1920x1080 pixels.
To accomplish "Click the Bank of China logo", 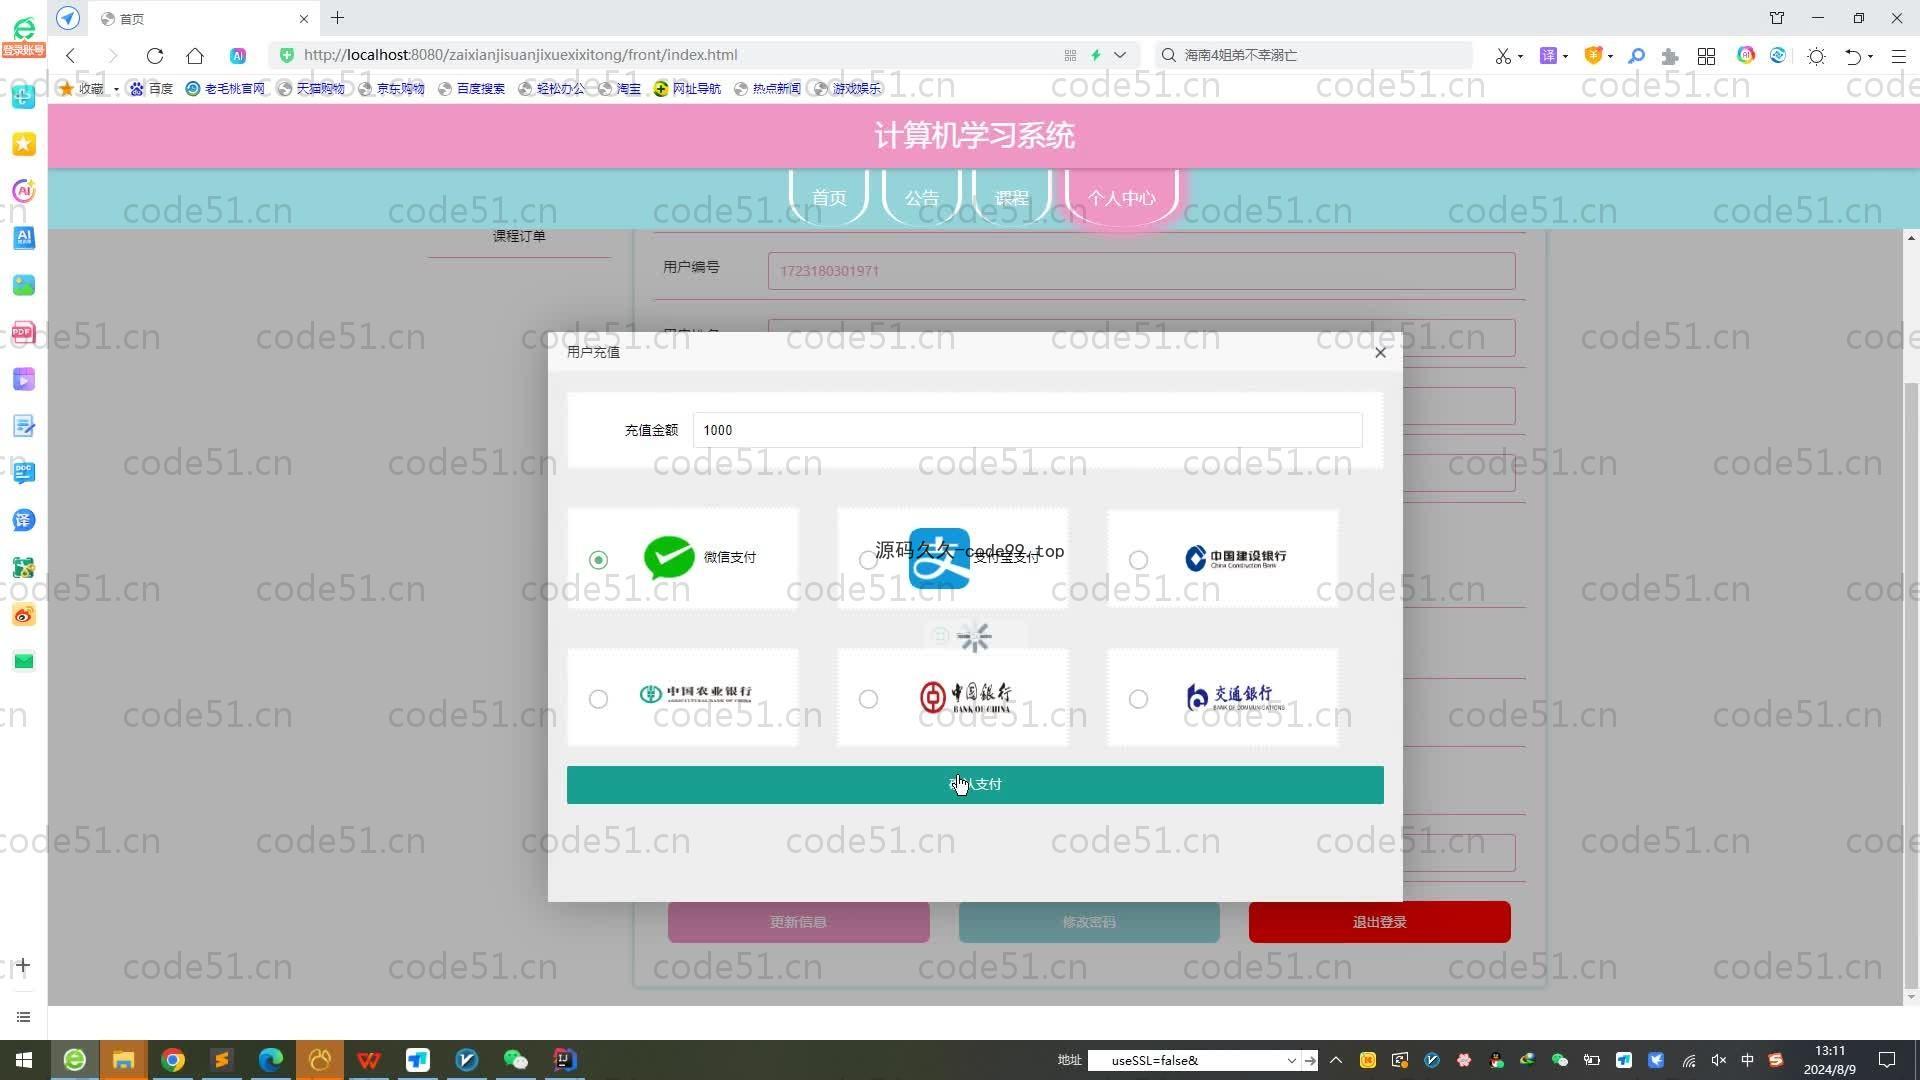I will click(966, 697).
